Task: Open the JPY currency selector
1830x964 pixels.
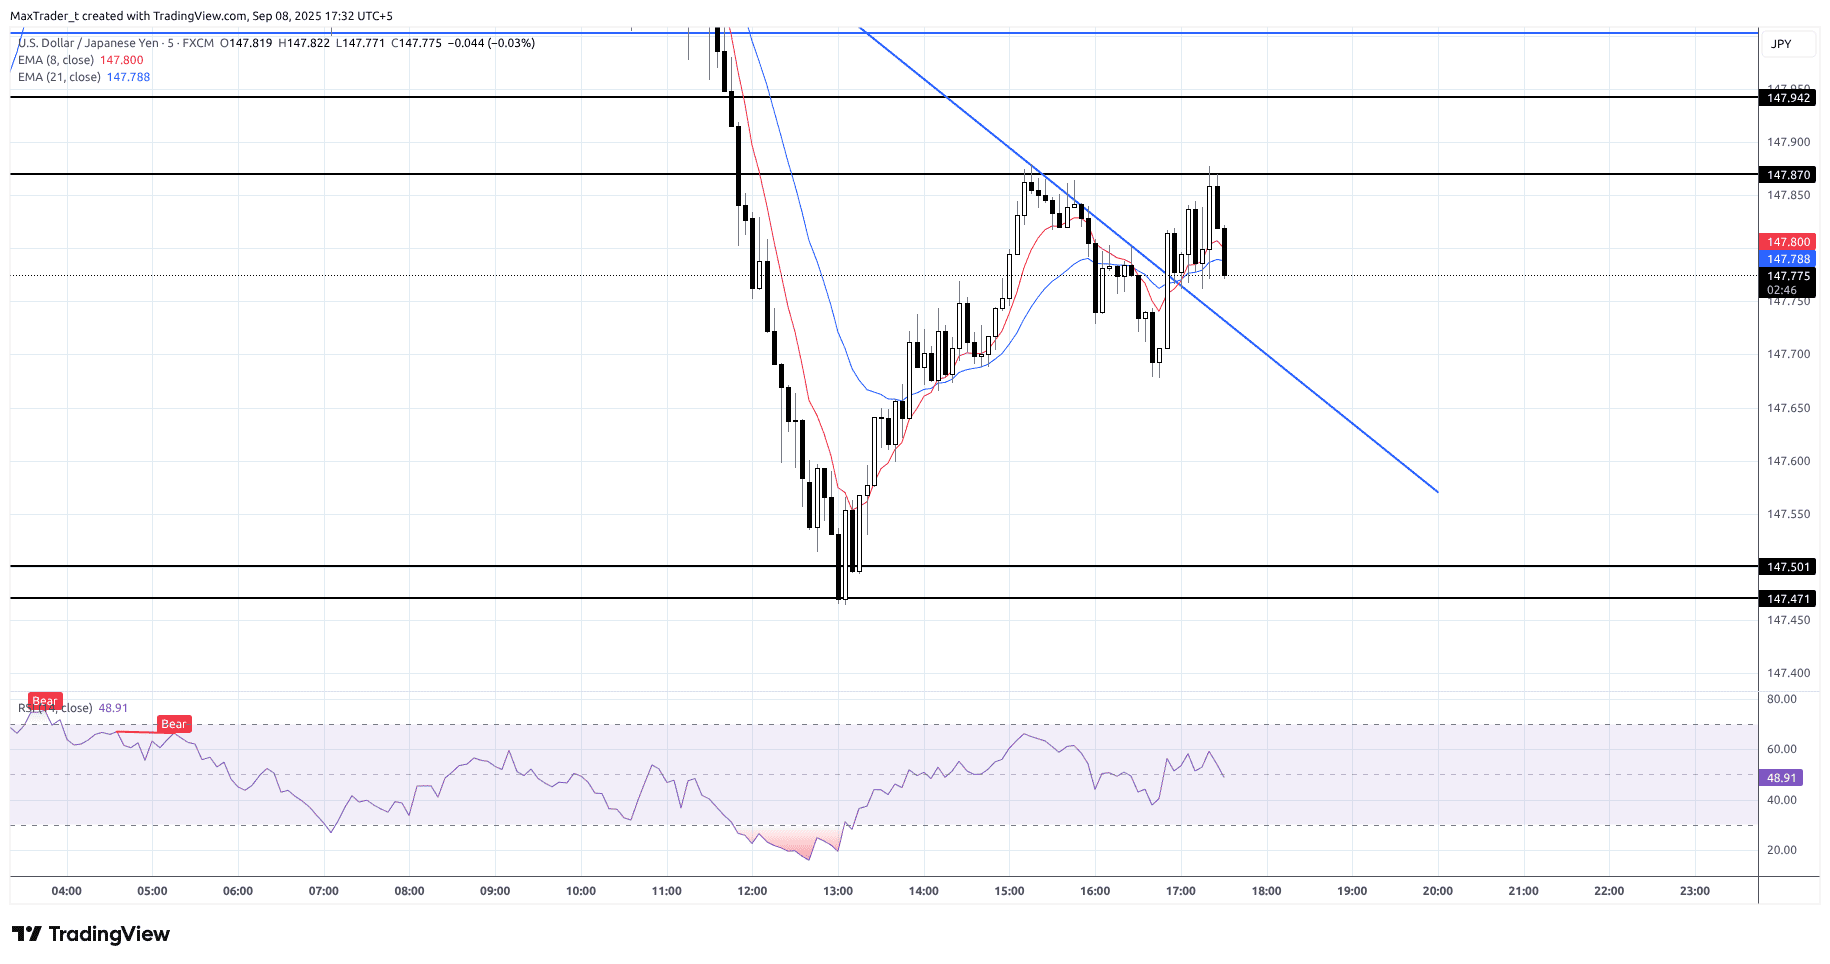Action: click(x=1781, y=44)
